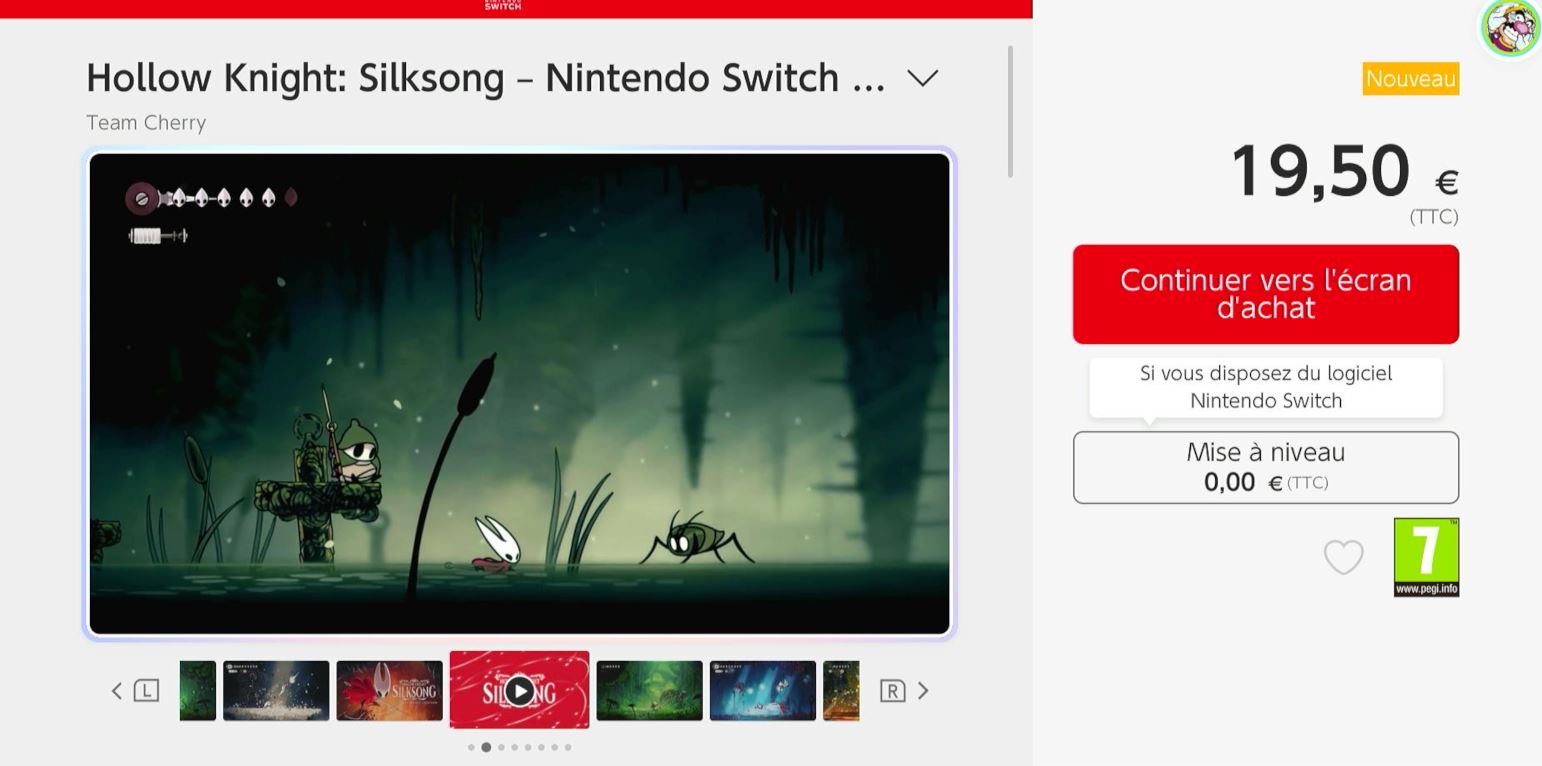Click the Team Cherry publisher link

click(x=146, y=122)
